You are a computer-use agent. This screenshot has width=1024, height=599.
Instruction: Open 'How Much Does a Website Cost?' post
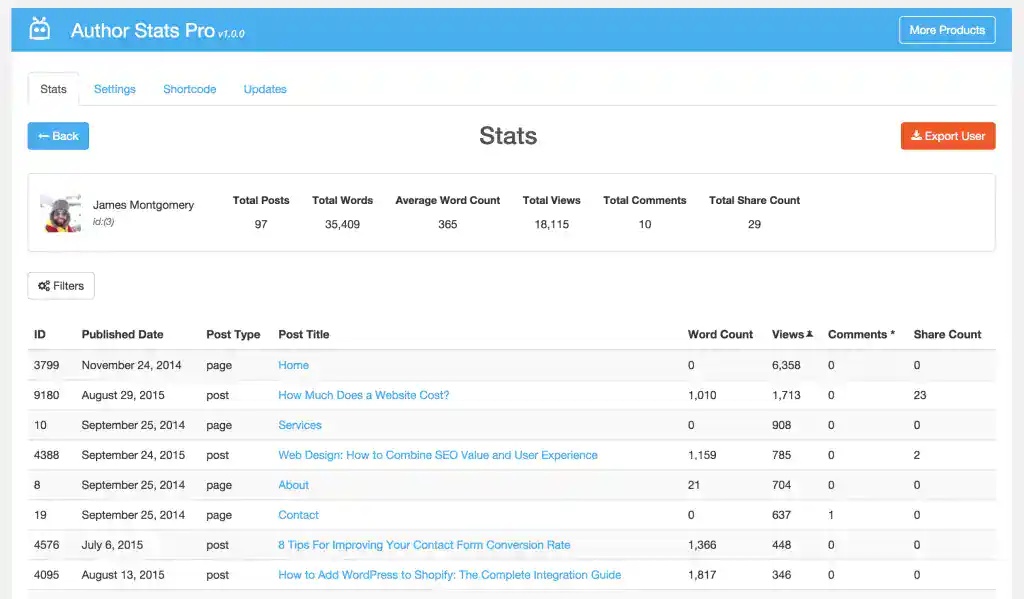[363, 395]
